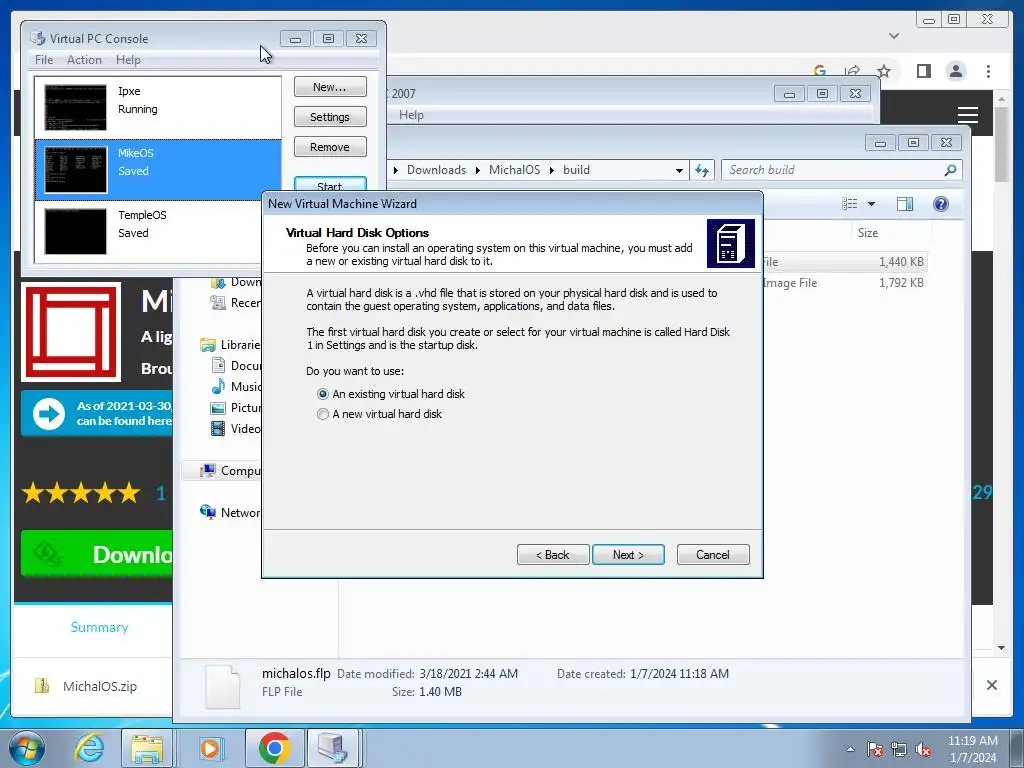
Task: Open File menu in Virtual PC Console
Action: pos(44,59)
